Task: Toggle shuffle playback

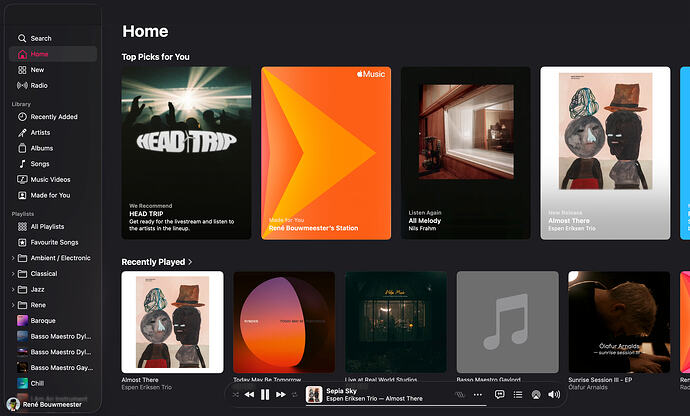Action: [x=235, y=394]
